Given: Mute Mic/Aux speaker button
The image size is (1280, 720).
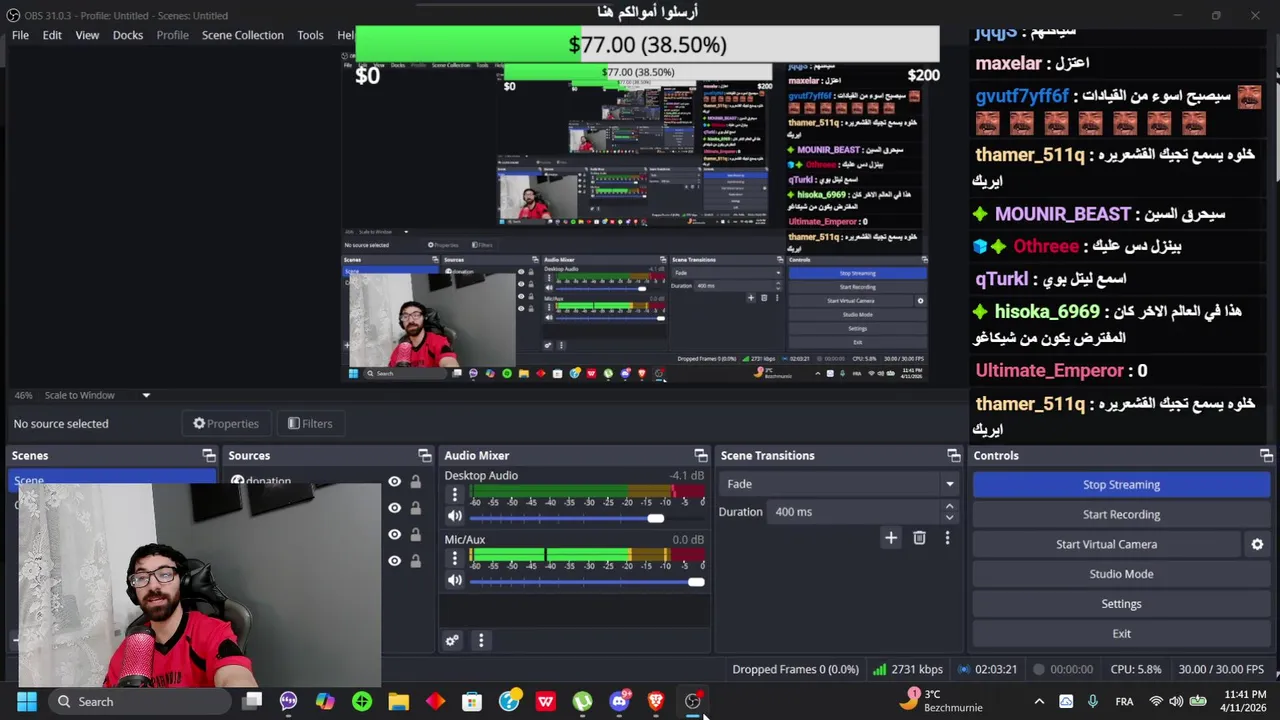Looking at the screenshot, I should coord(455,581).
